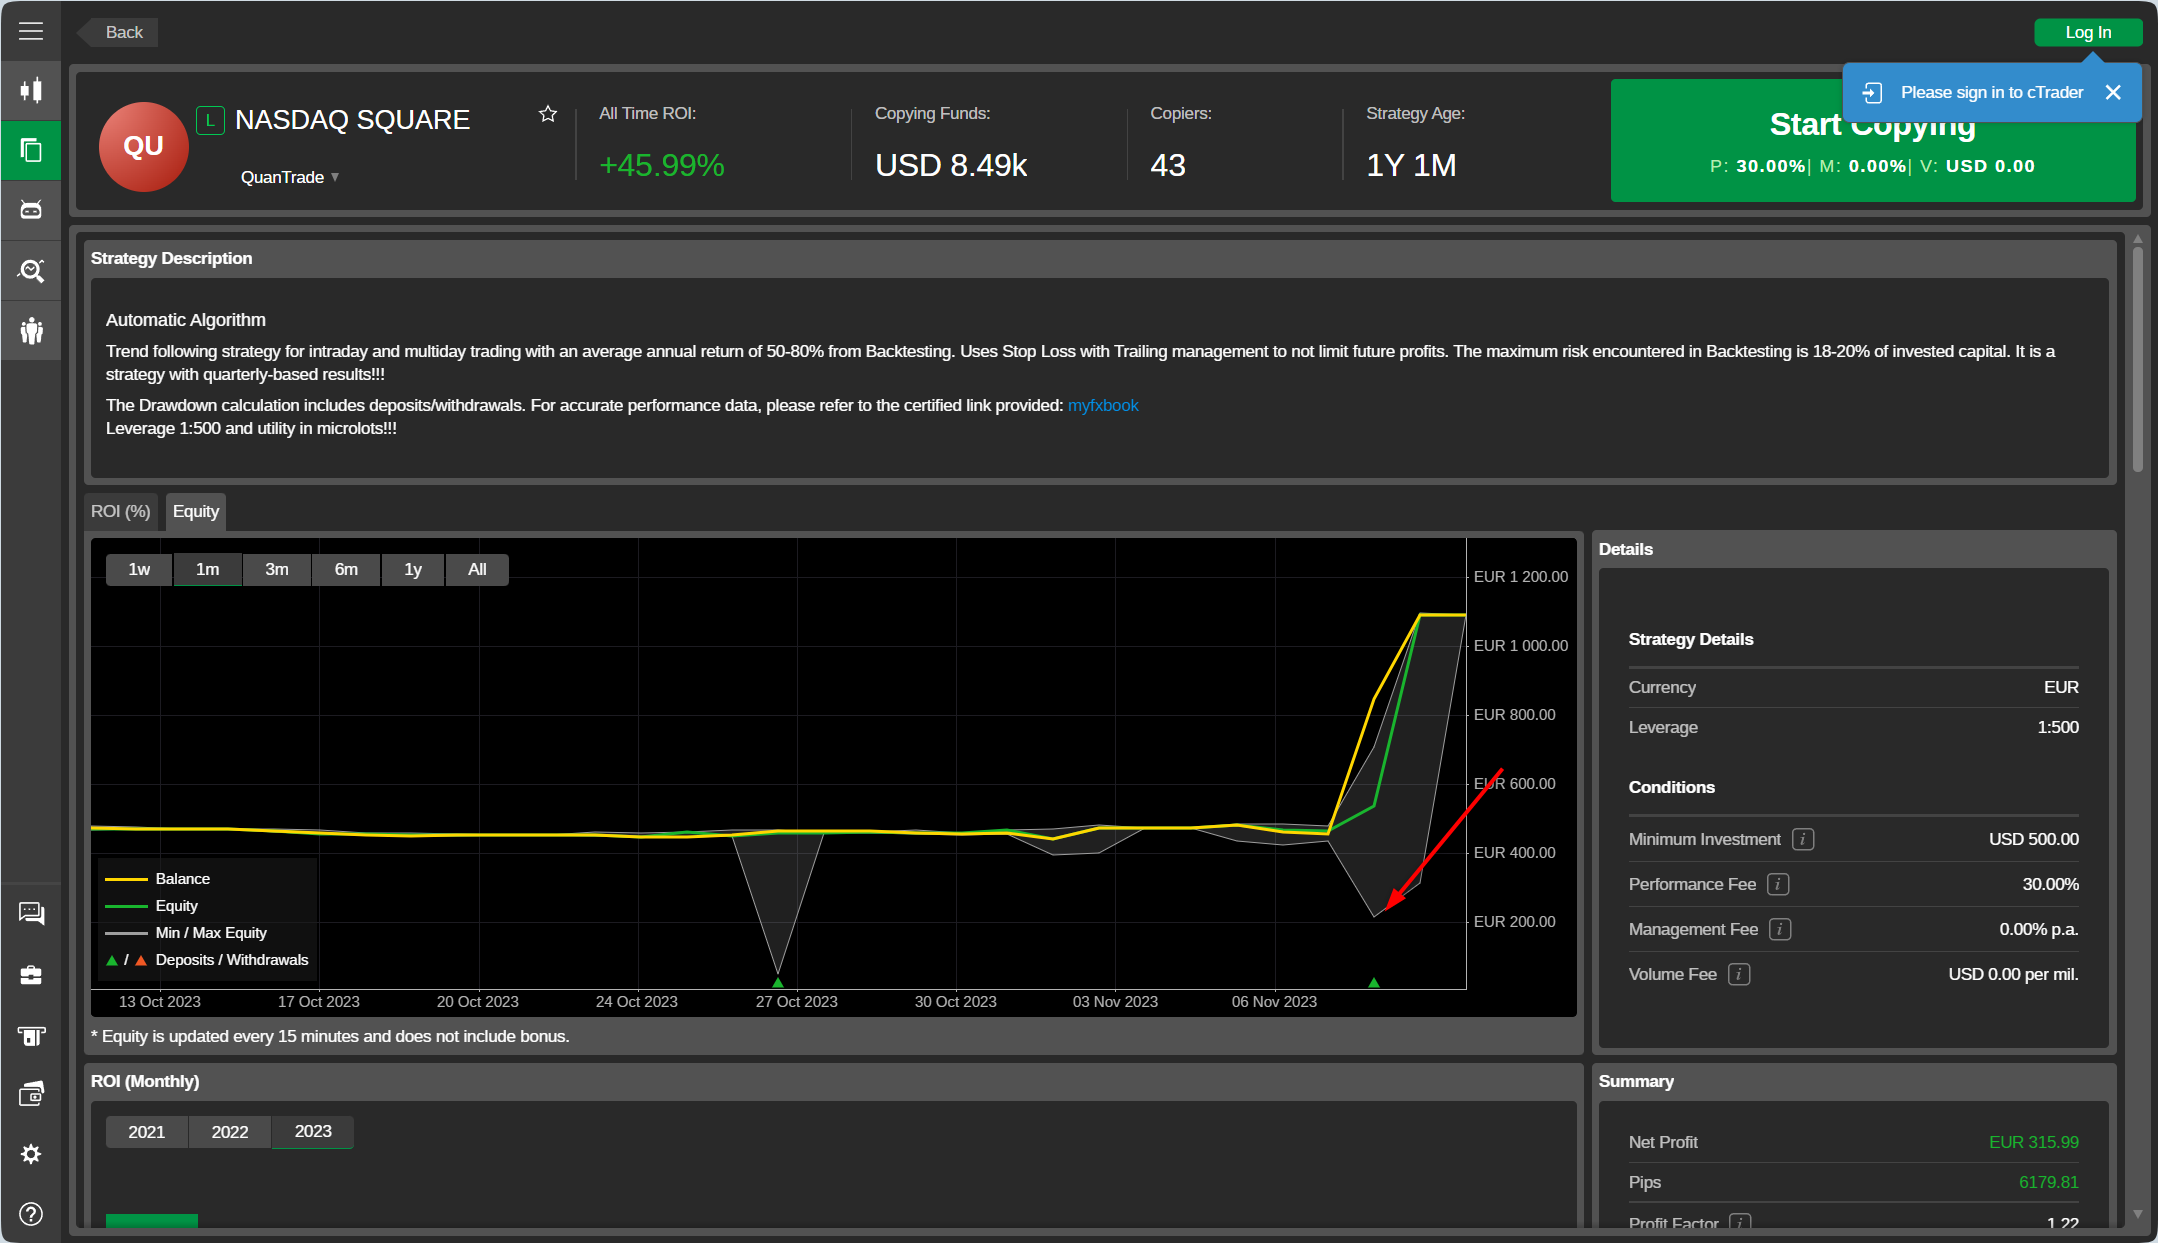The width and height of the screenshot is (2158, 1243).
Task: Click the sign in icon in notification
Action: coord(1872,92)
